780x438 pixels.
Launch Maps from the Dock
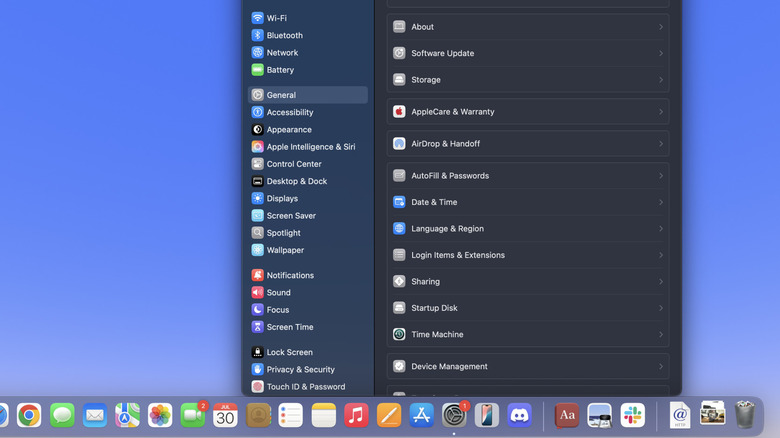click(x=127, y=415)
